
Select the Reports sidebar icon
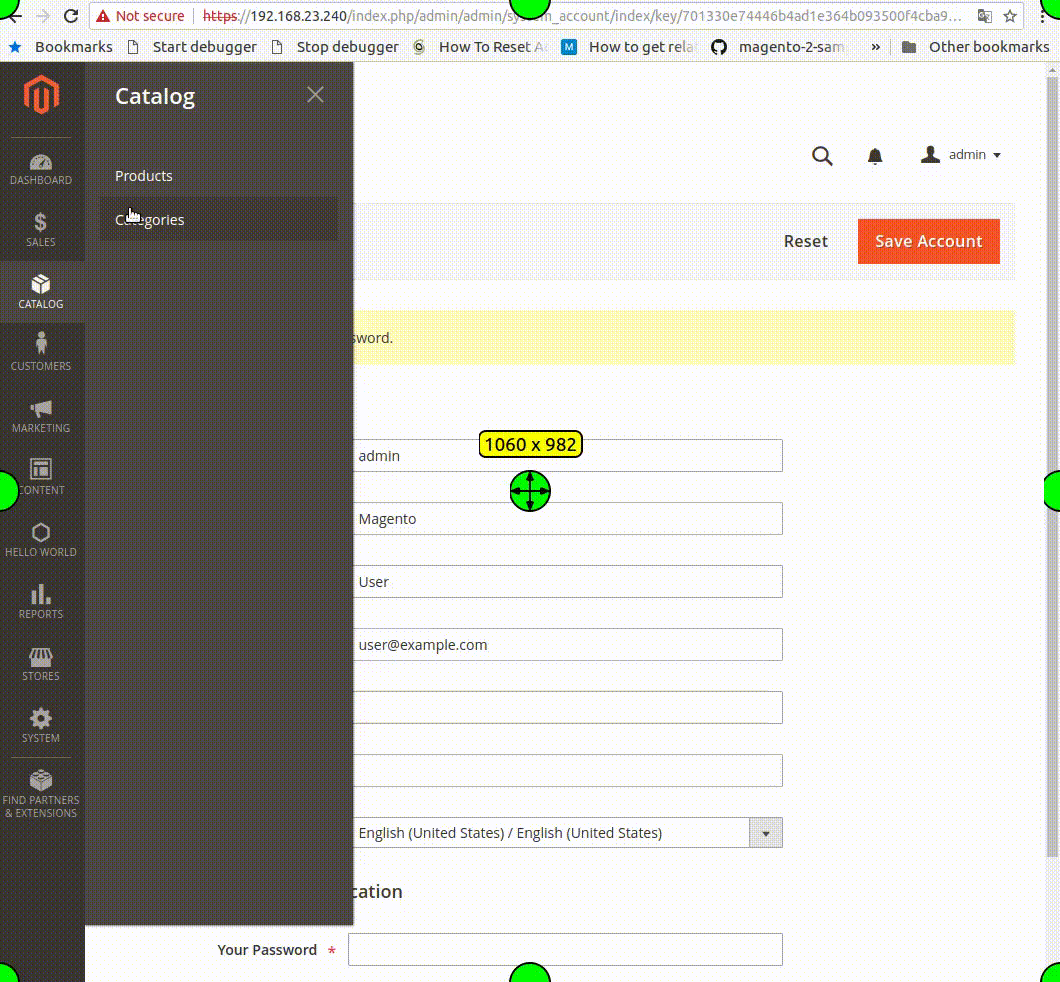coord(40,600)
